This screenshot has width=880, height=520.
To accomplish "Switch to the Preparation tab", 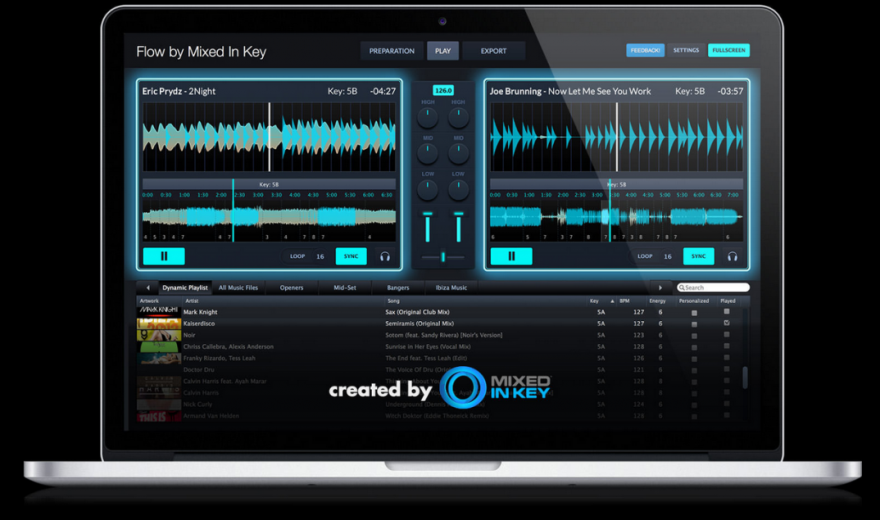I will (x=391, y=51).
